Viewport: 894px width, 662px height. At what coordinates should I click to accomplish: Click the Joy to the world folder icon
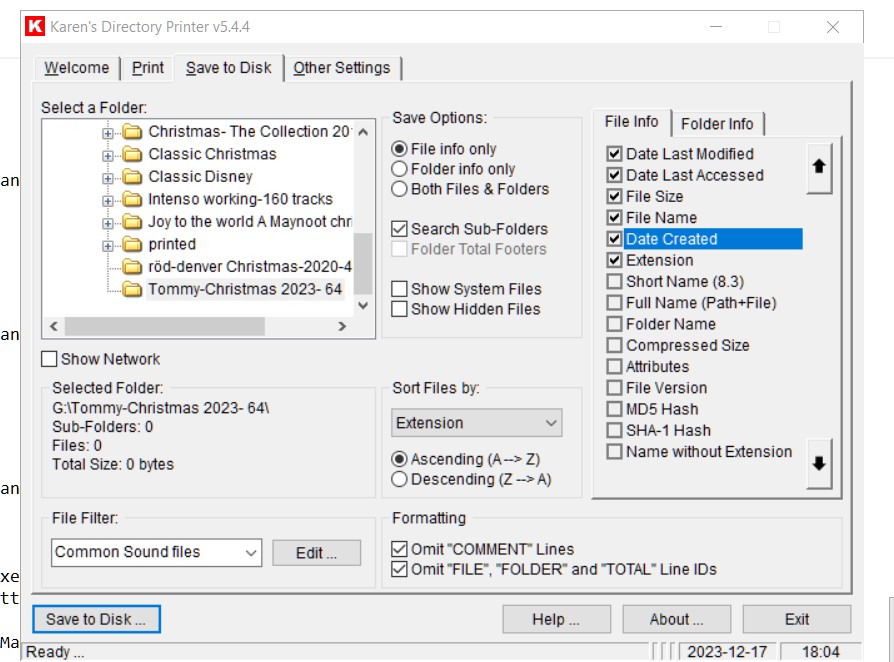click(132, 222)
